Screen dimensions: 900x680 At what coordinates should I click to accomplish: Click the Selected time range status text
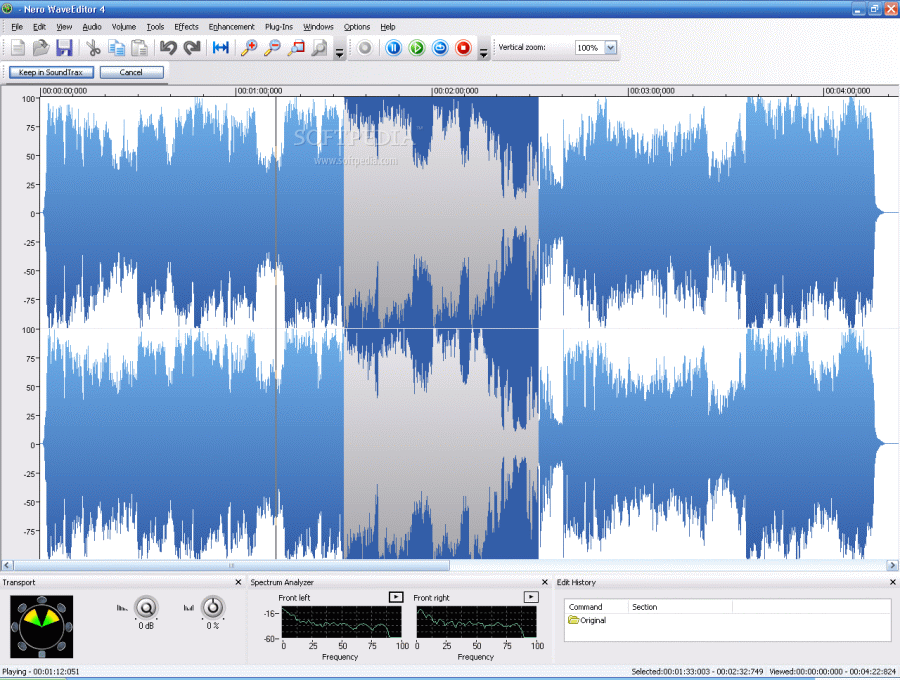(697, 671)
